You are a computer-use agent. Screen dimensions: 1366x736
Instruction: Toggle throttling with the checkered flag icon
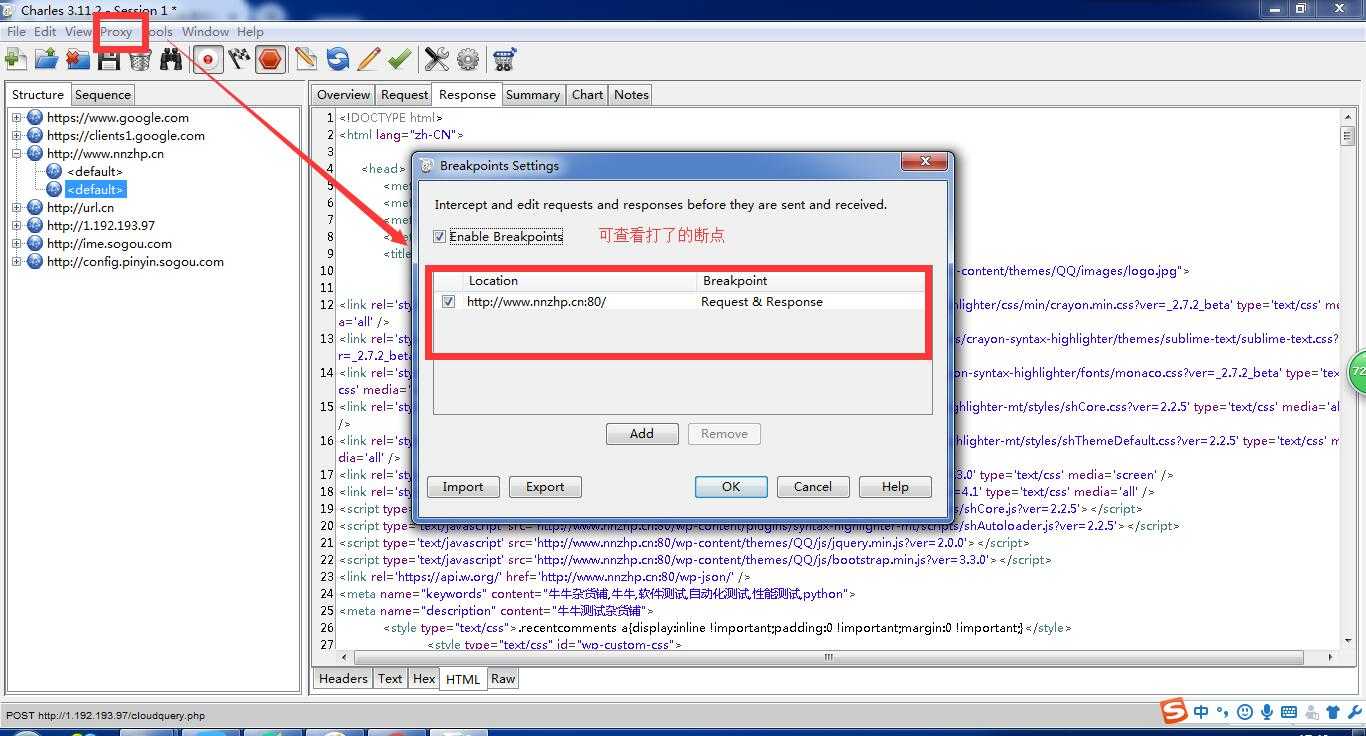coord(239,60)
